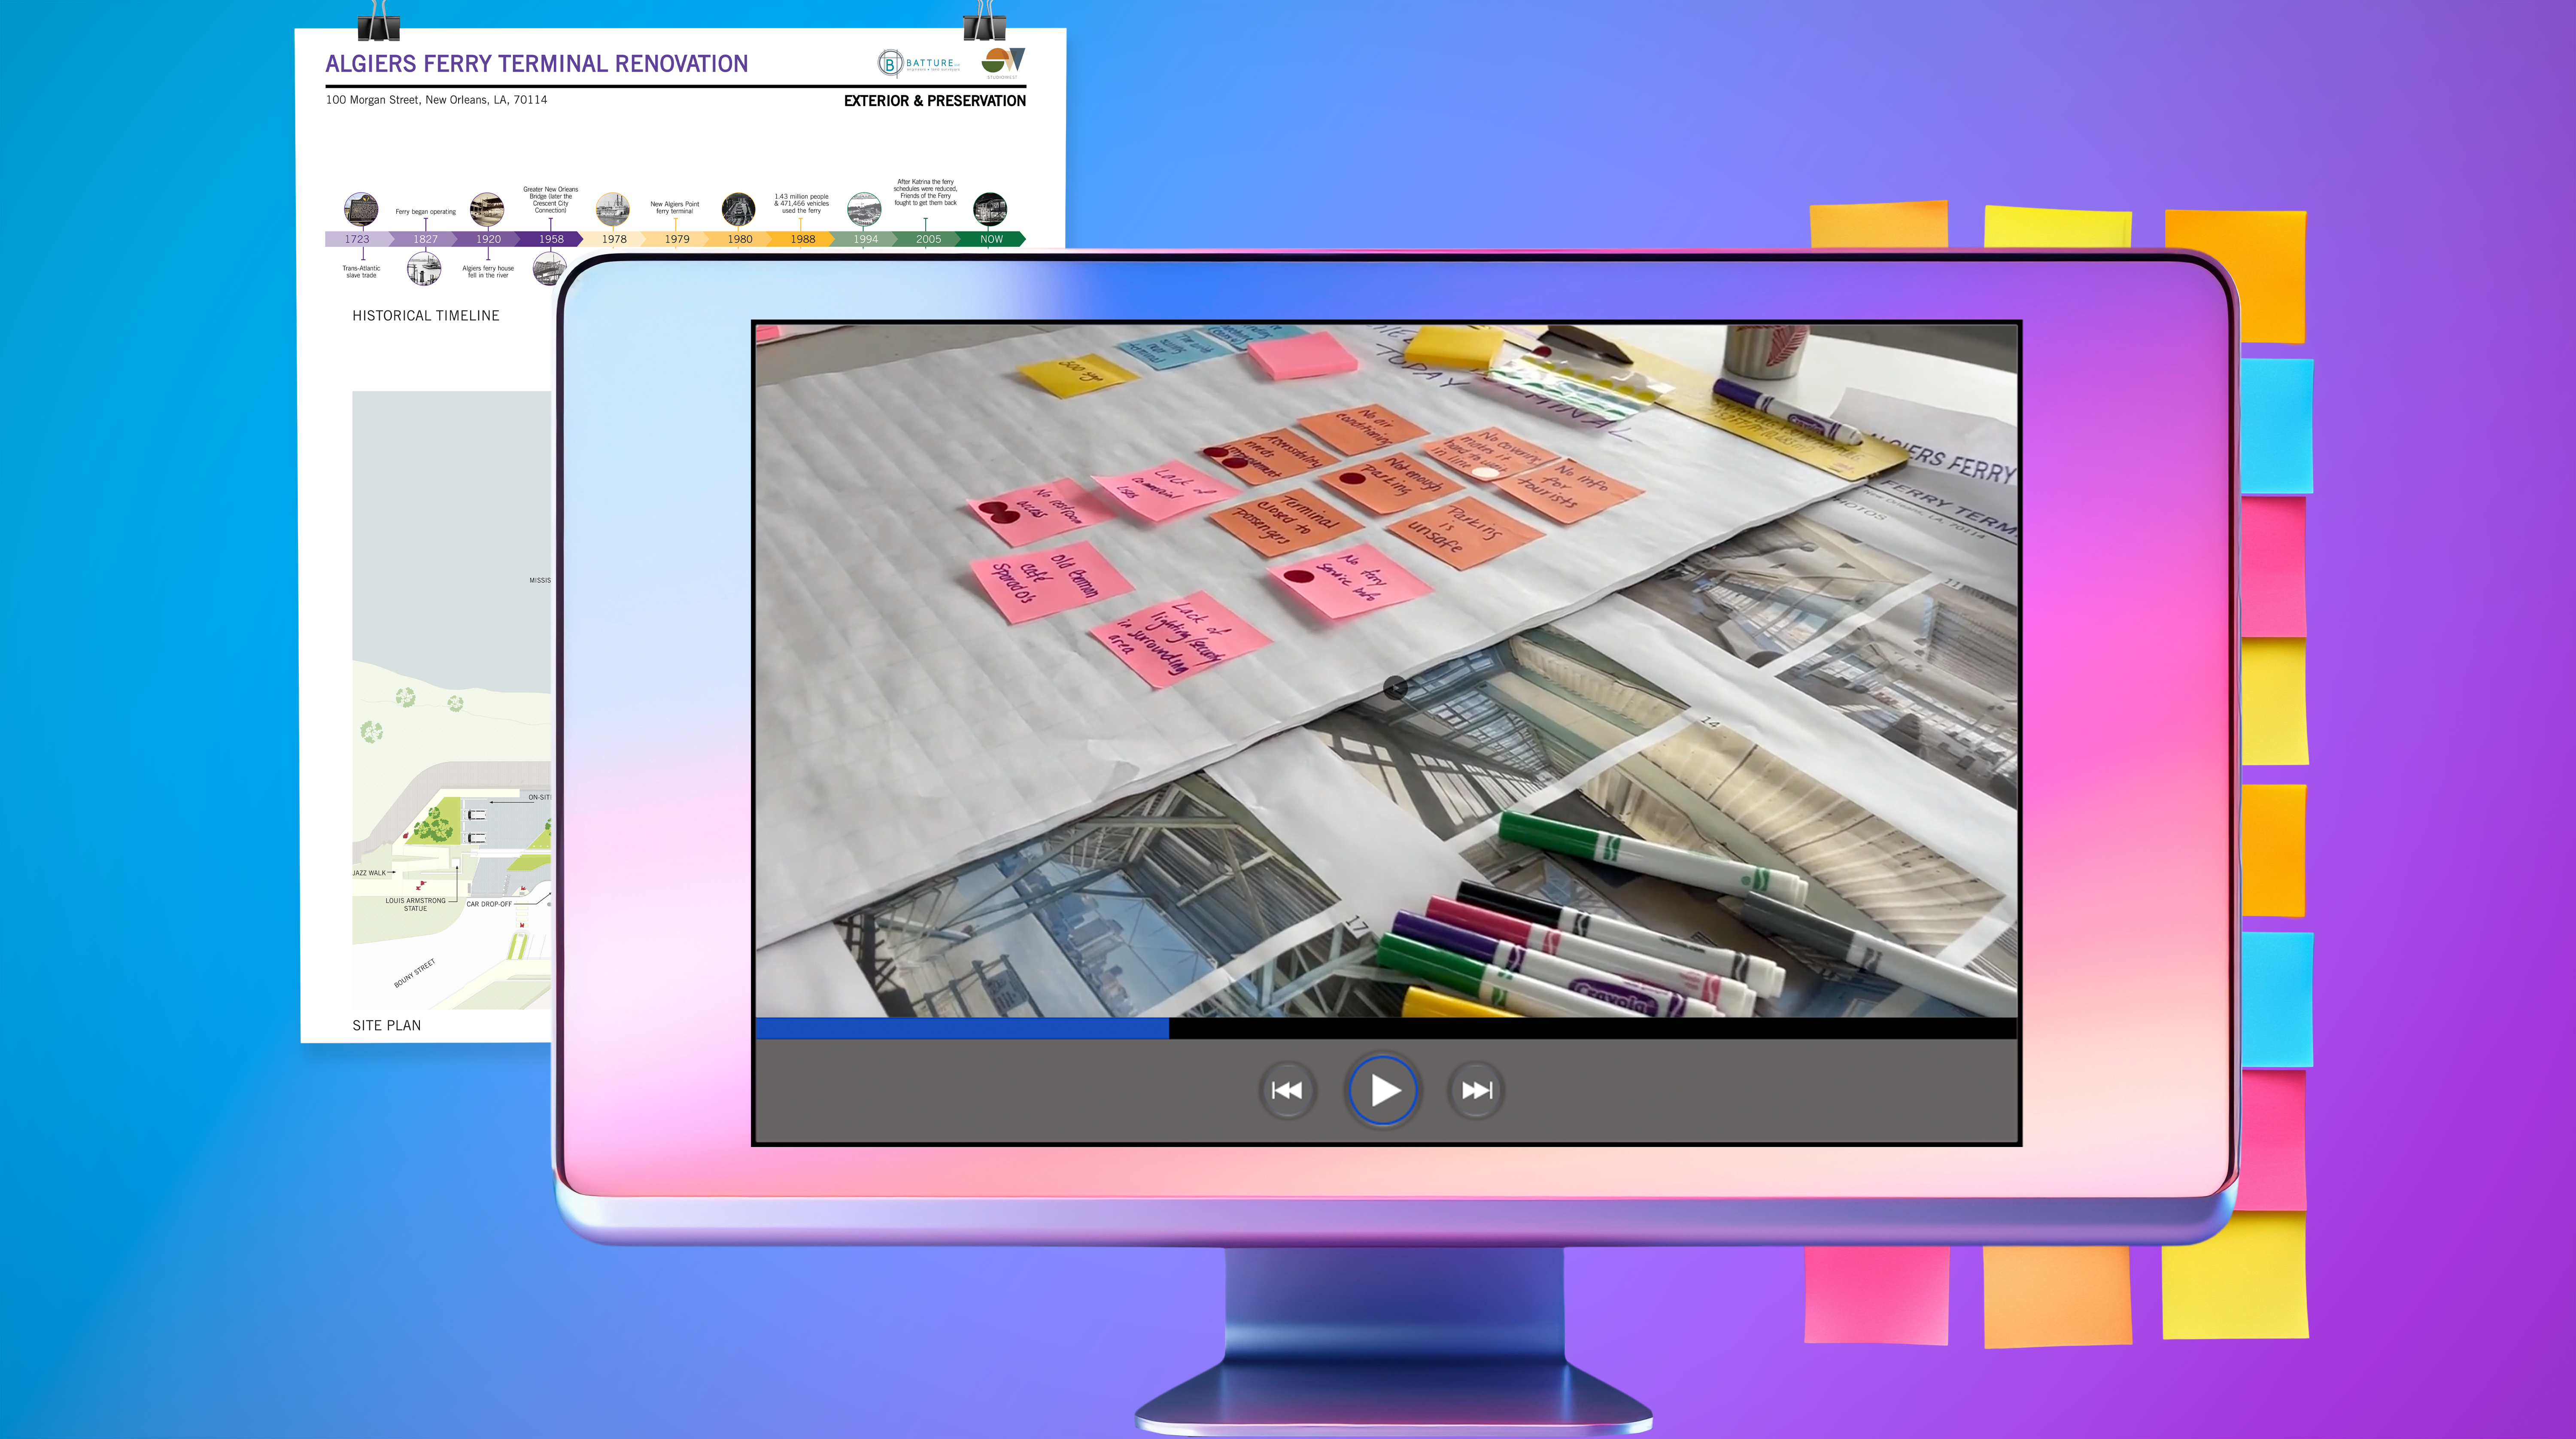Click the Site Plan caption
The height and width of the screenshot is (1439, 2576).
386,1025
